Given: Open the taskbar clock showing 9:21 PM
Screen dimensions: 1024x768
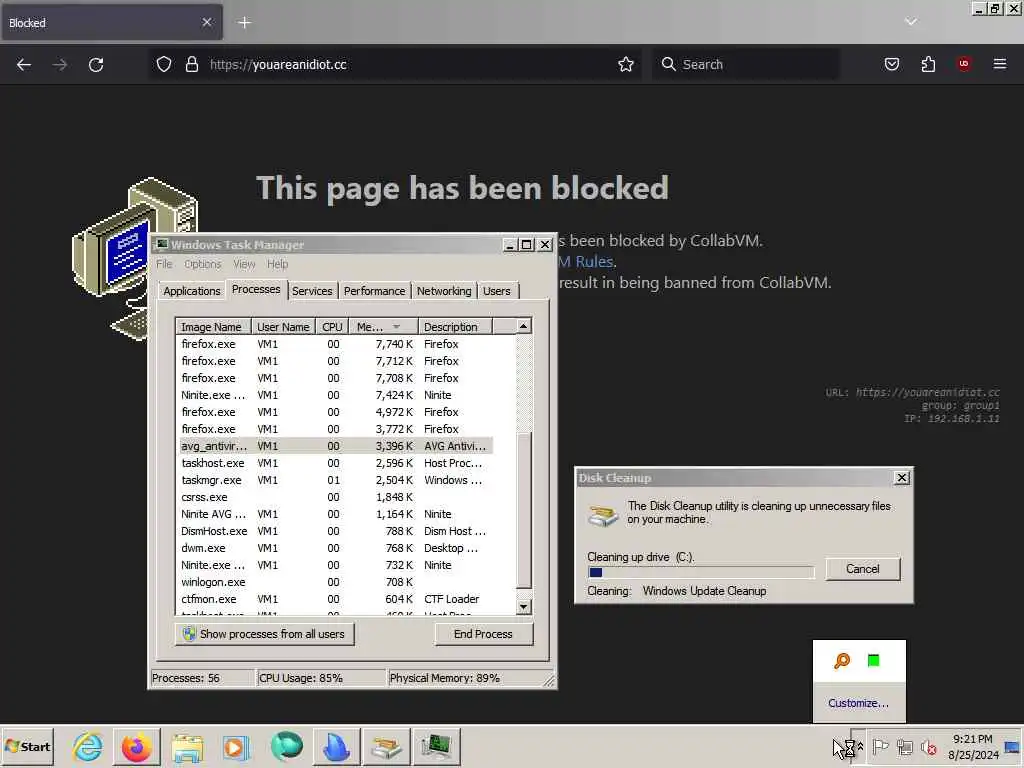Looking at the screenshot, I should coord(973,746).
